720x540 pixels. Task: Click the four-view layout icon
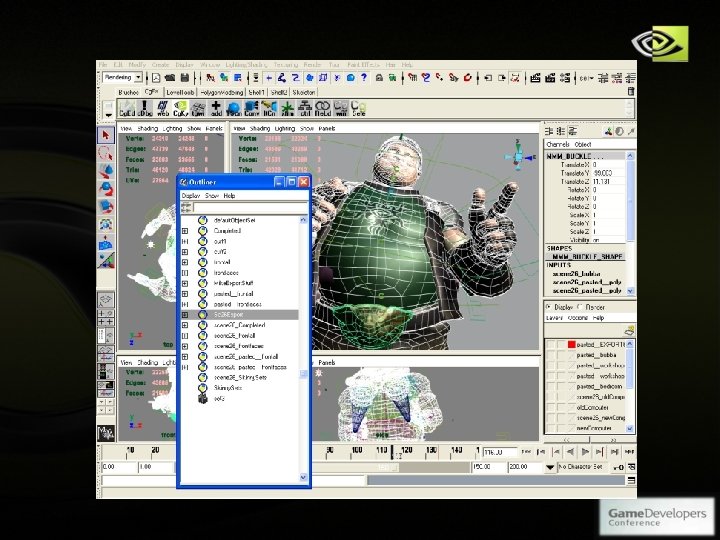click(x=106, y=318)
